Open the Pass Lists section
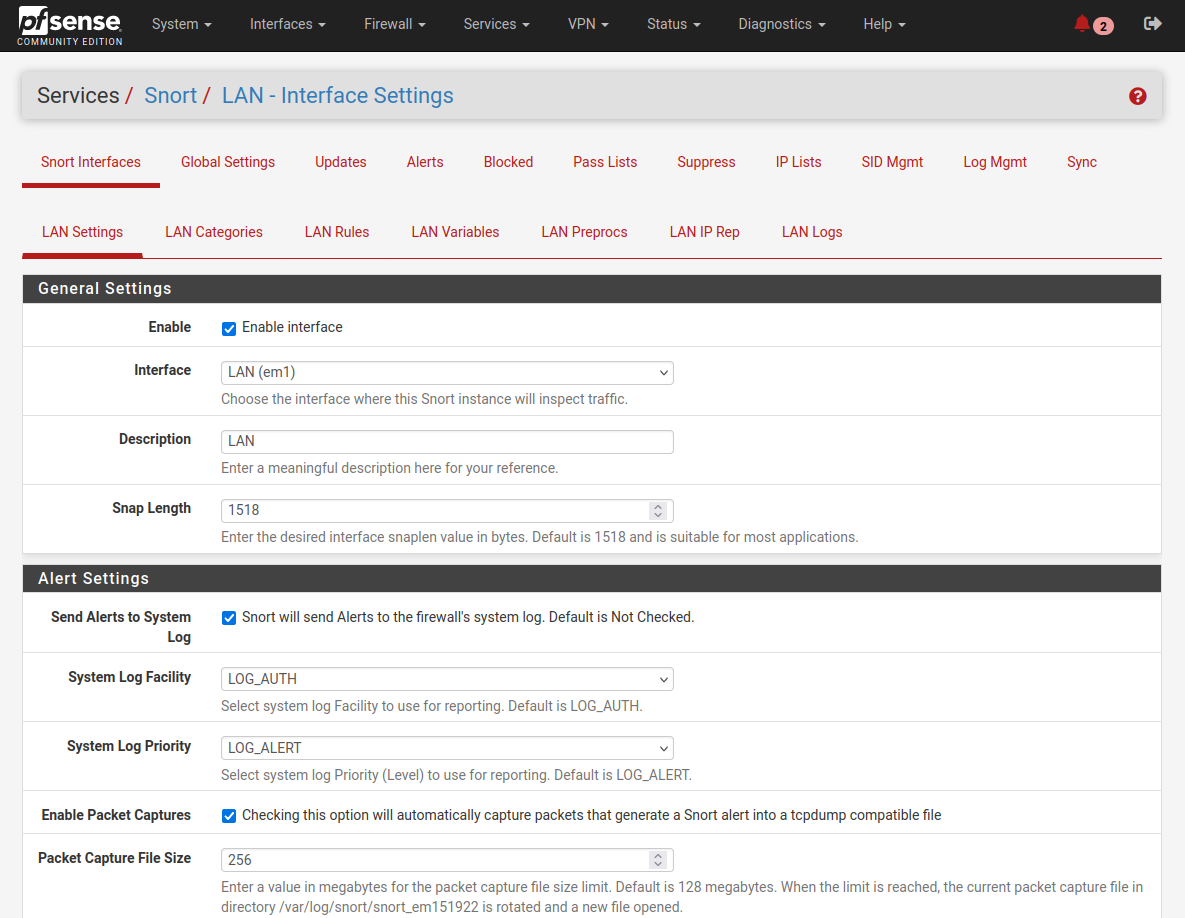Viewport: 1185px width, 918px height. tap(604, 162)
